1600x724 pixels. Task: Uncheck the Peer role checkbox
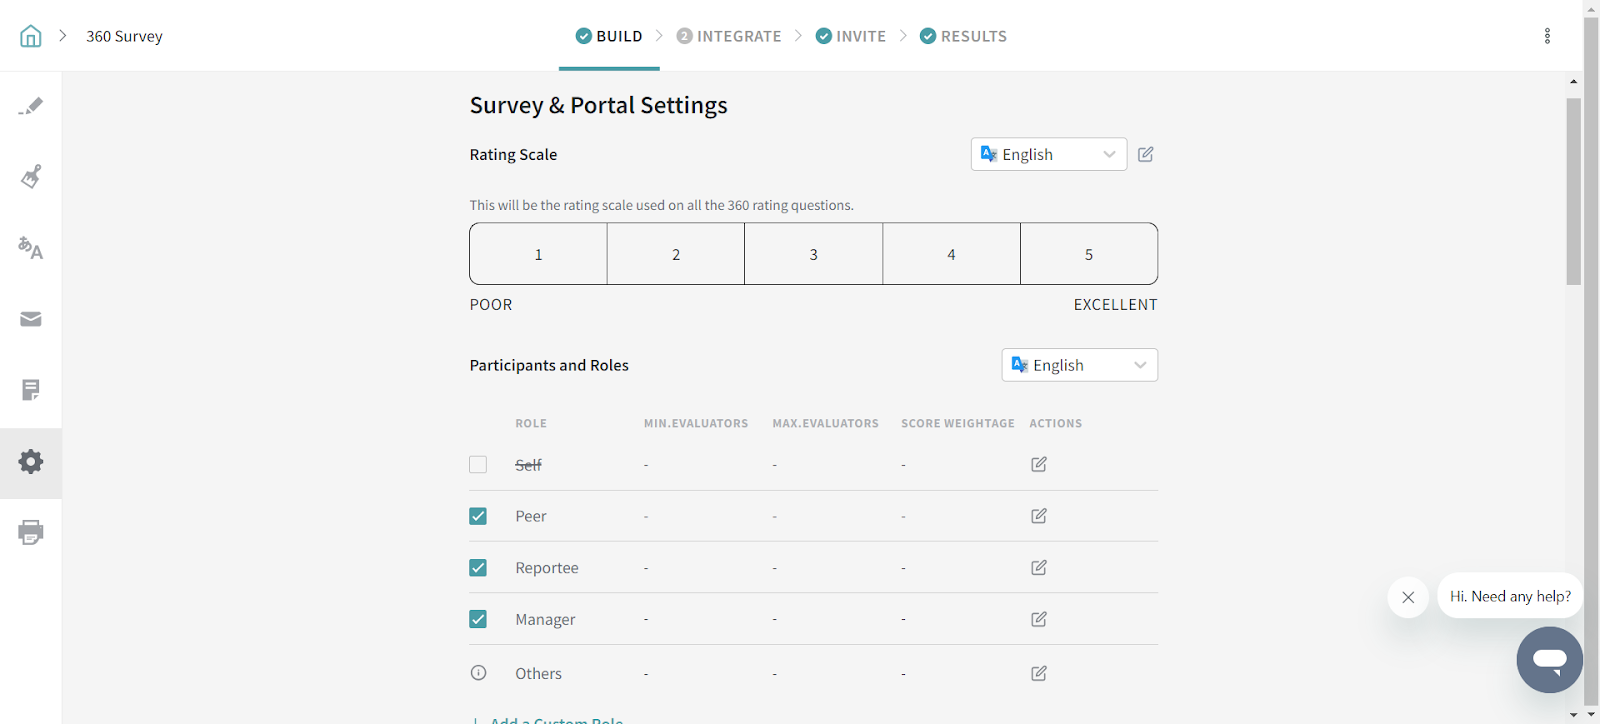click(x=478, y=516)
